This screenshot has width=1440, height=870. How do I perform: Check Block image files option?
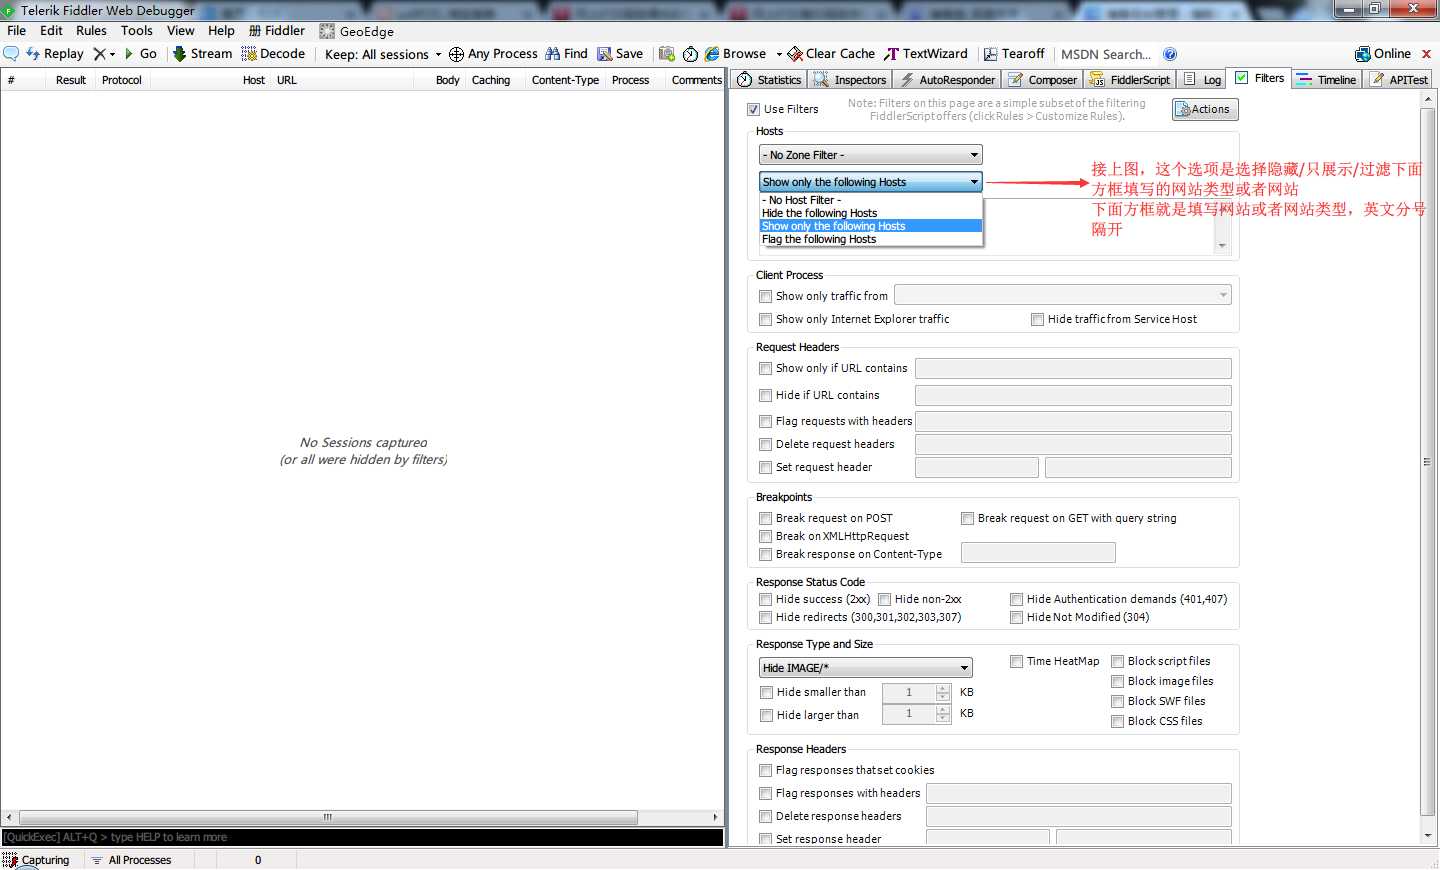(x=1118, y=681)
